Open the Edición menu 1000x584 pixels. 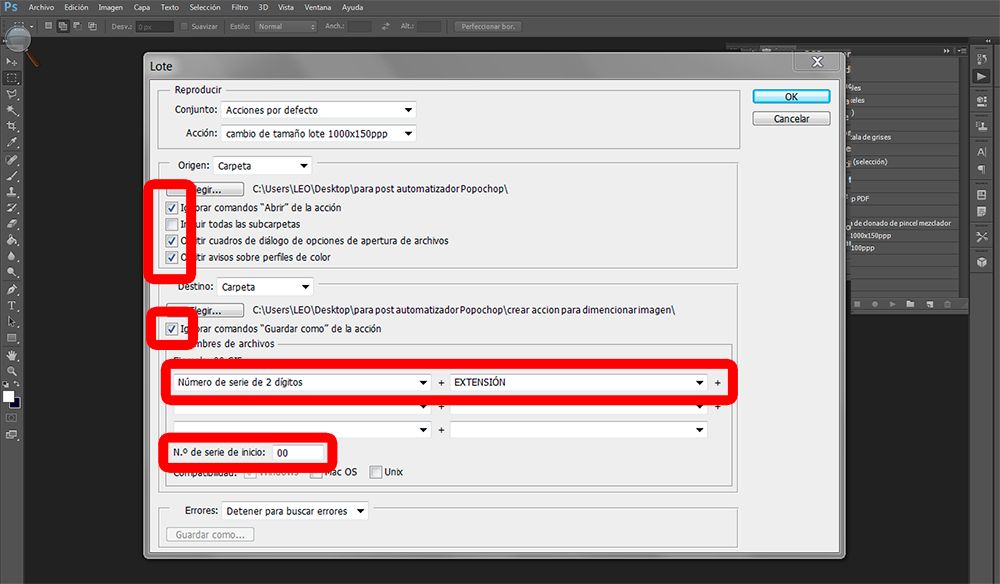77,8
